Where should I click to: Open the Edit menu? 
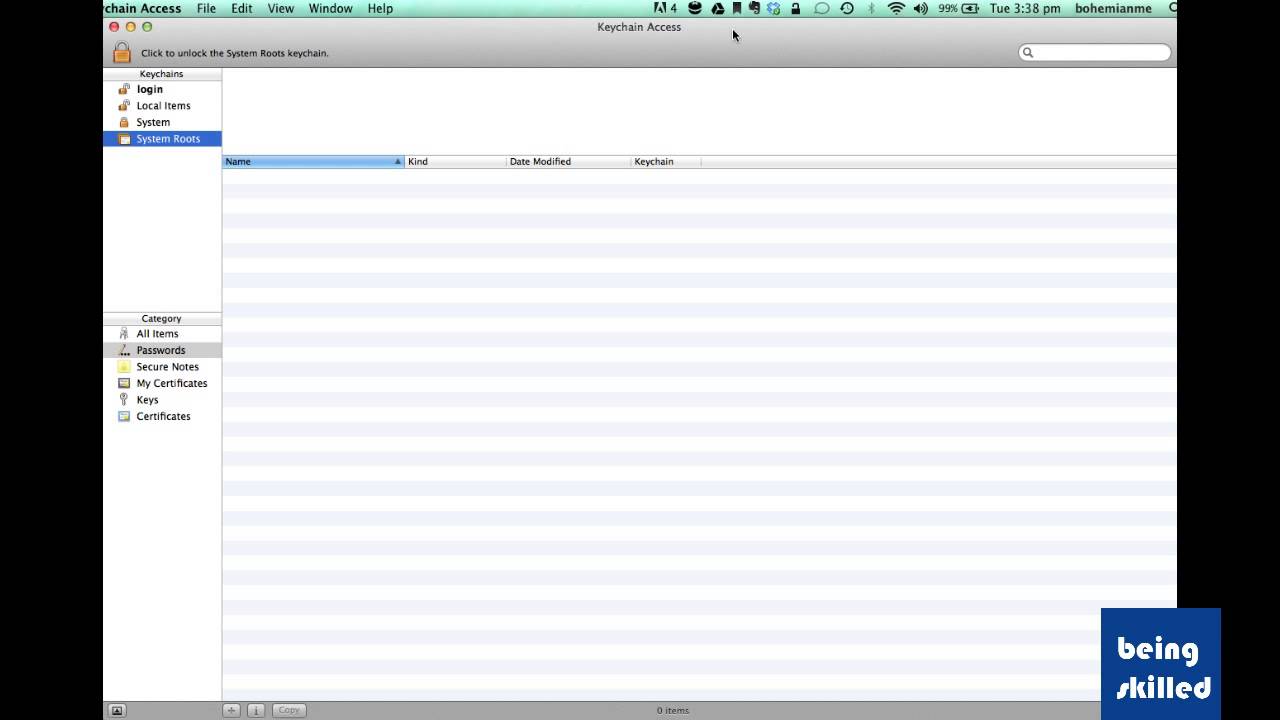[x=242, y=8]
